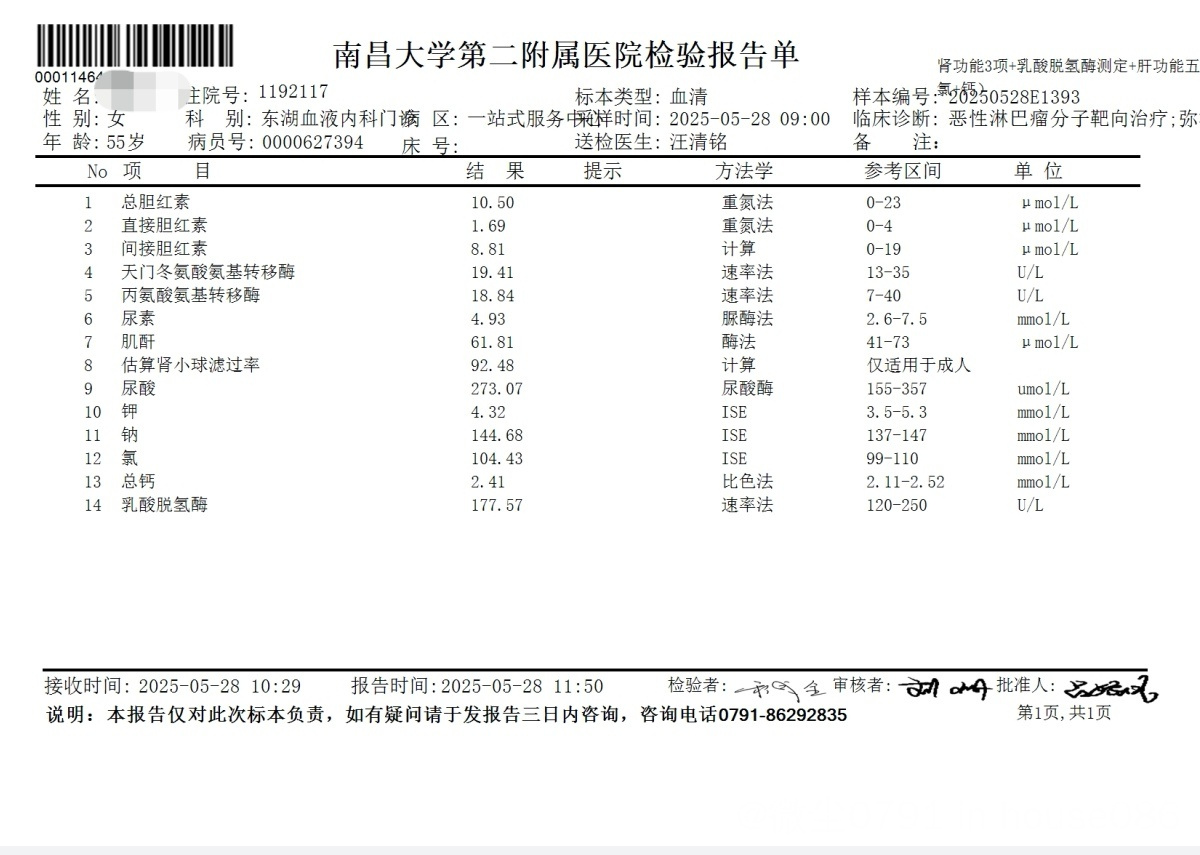Select the 钠 result "144.68"
The width and height of the screenshot is (1200, 855).
click(497, 435)
